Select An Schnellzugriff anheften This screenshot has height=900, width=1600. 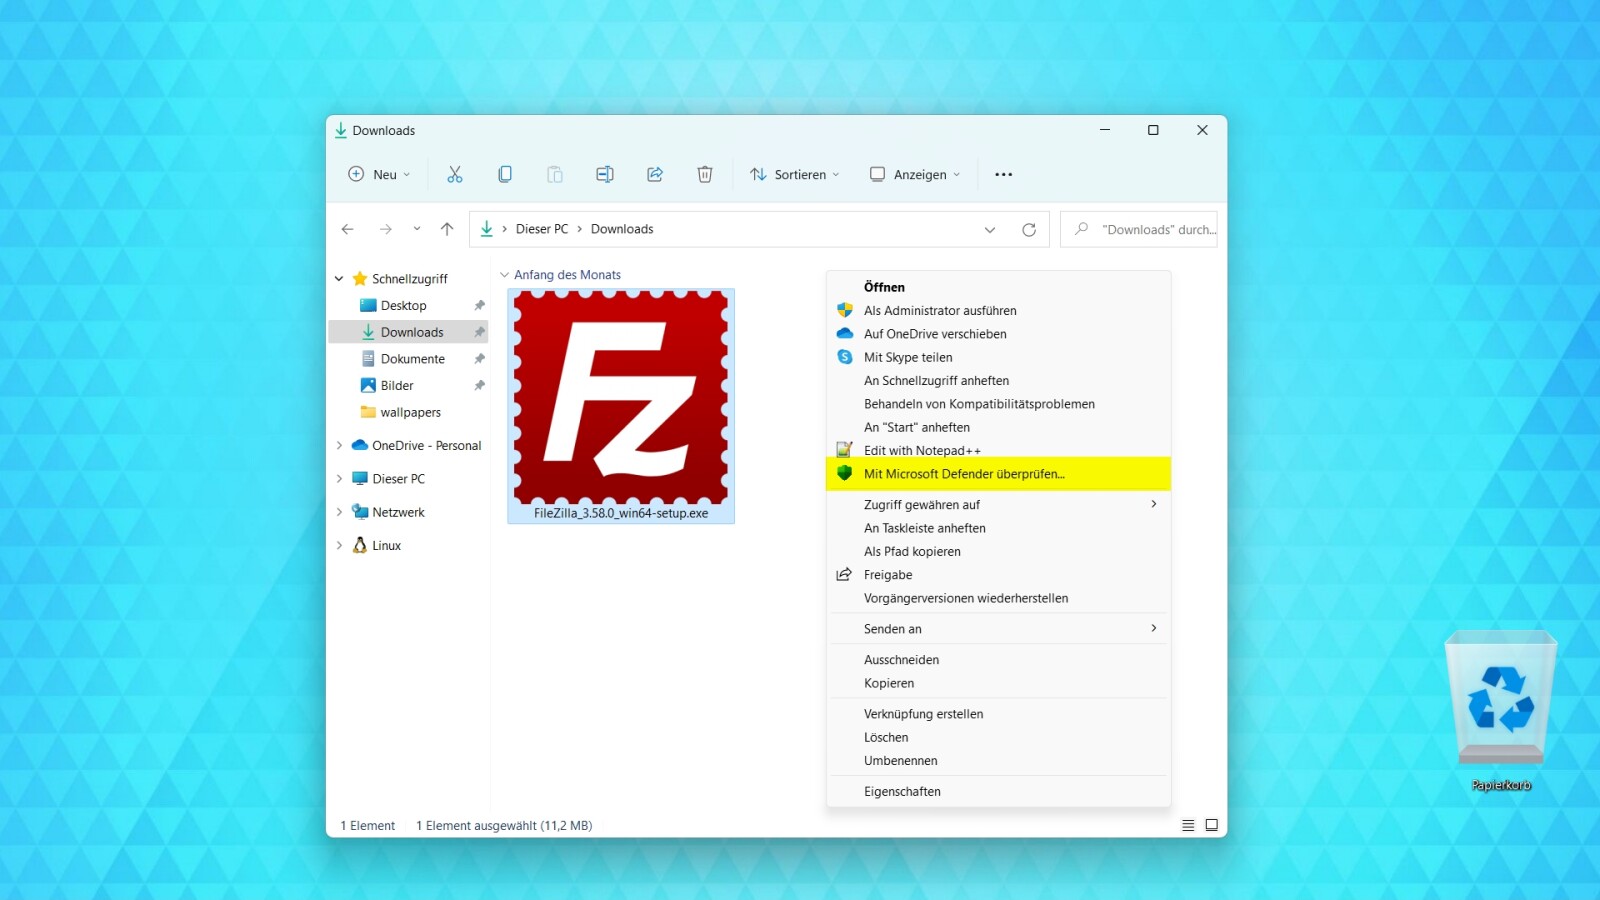coord(998,381)
